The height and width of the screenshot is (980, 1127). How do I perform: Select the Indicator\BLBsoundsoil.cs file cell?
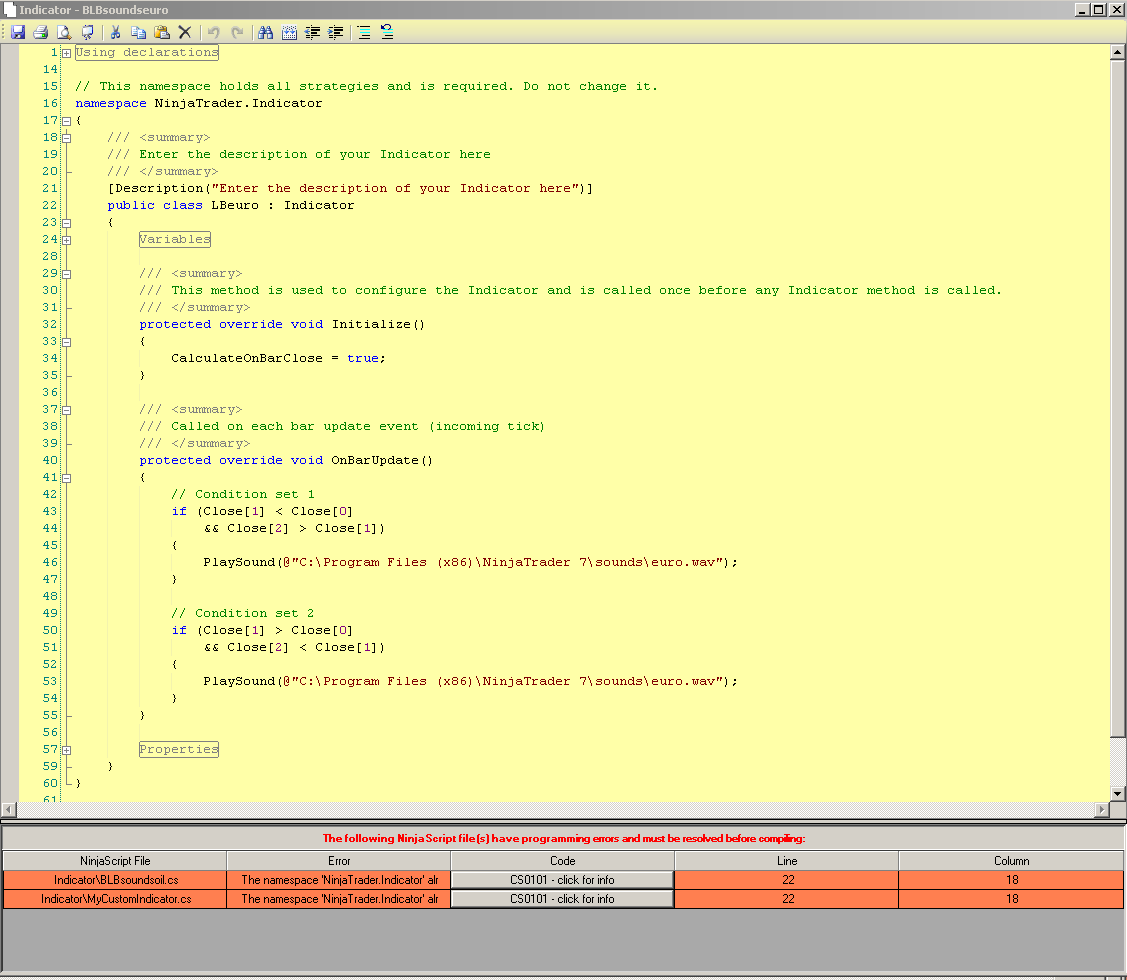click(x=115, y=880)
